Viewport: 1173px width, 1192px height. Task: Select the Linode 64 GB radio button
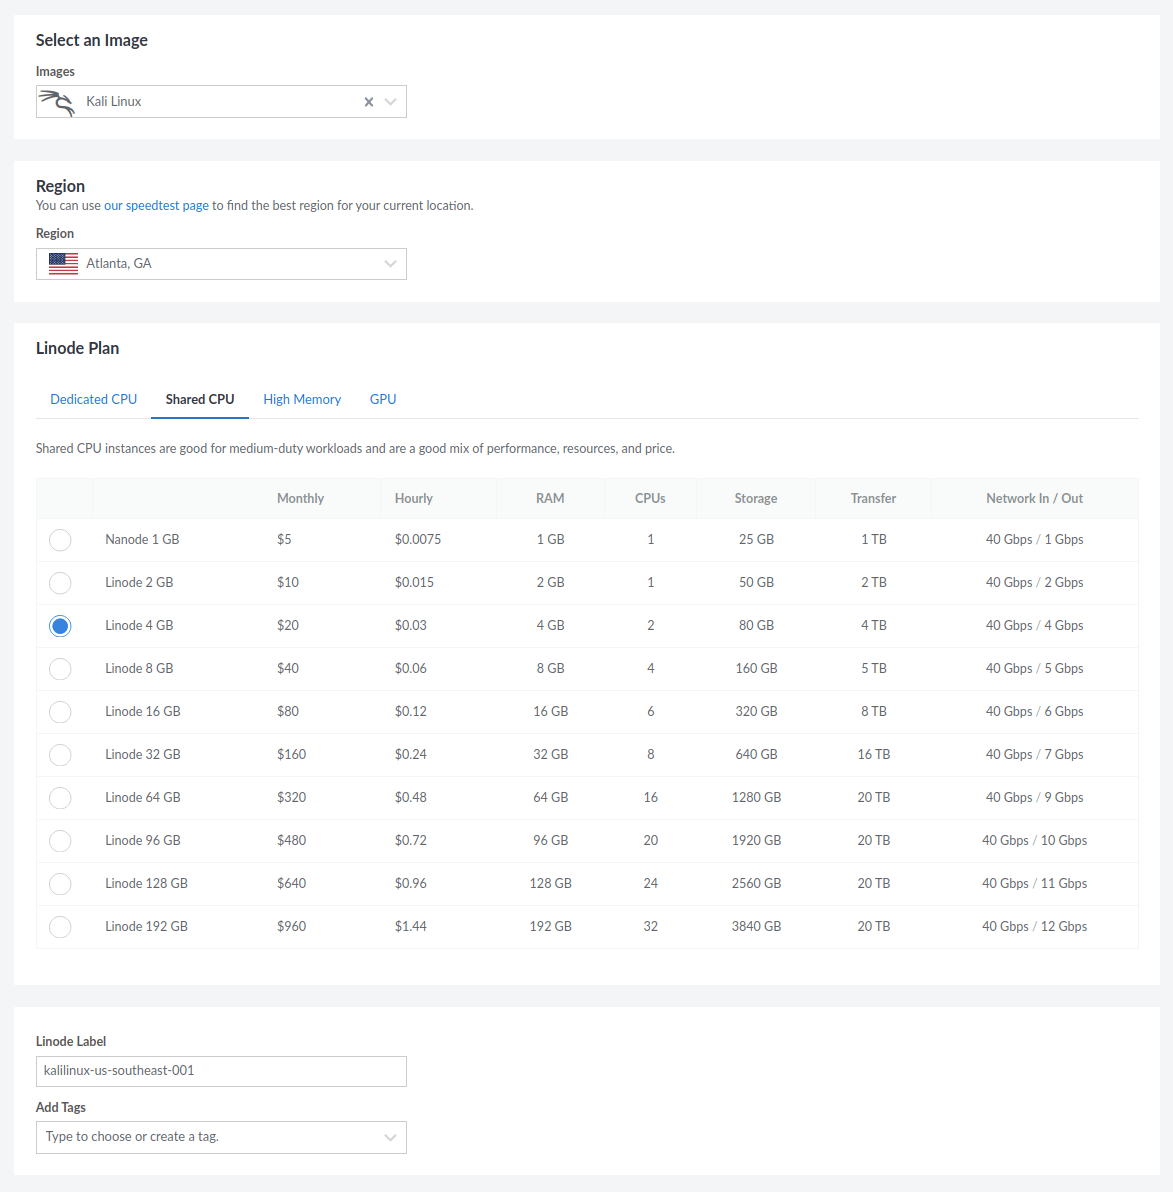(60, 798)
